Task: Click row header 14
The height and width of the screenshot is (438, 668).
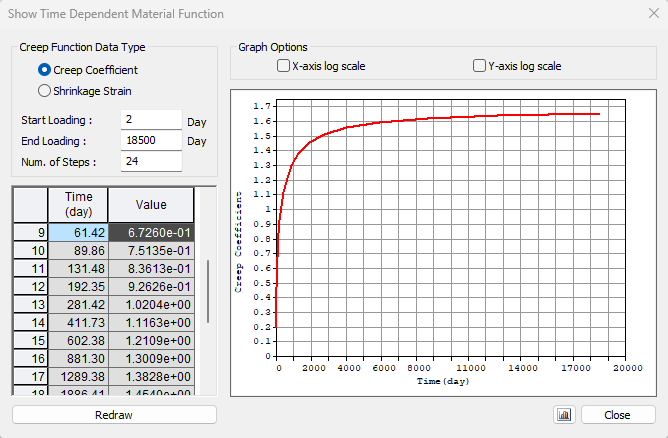Action: click(x=31, y=323)
